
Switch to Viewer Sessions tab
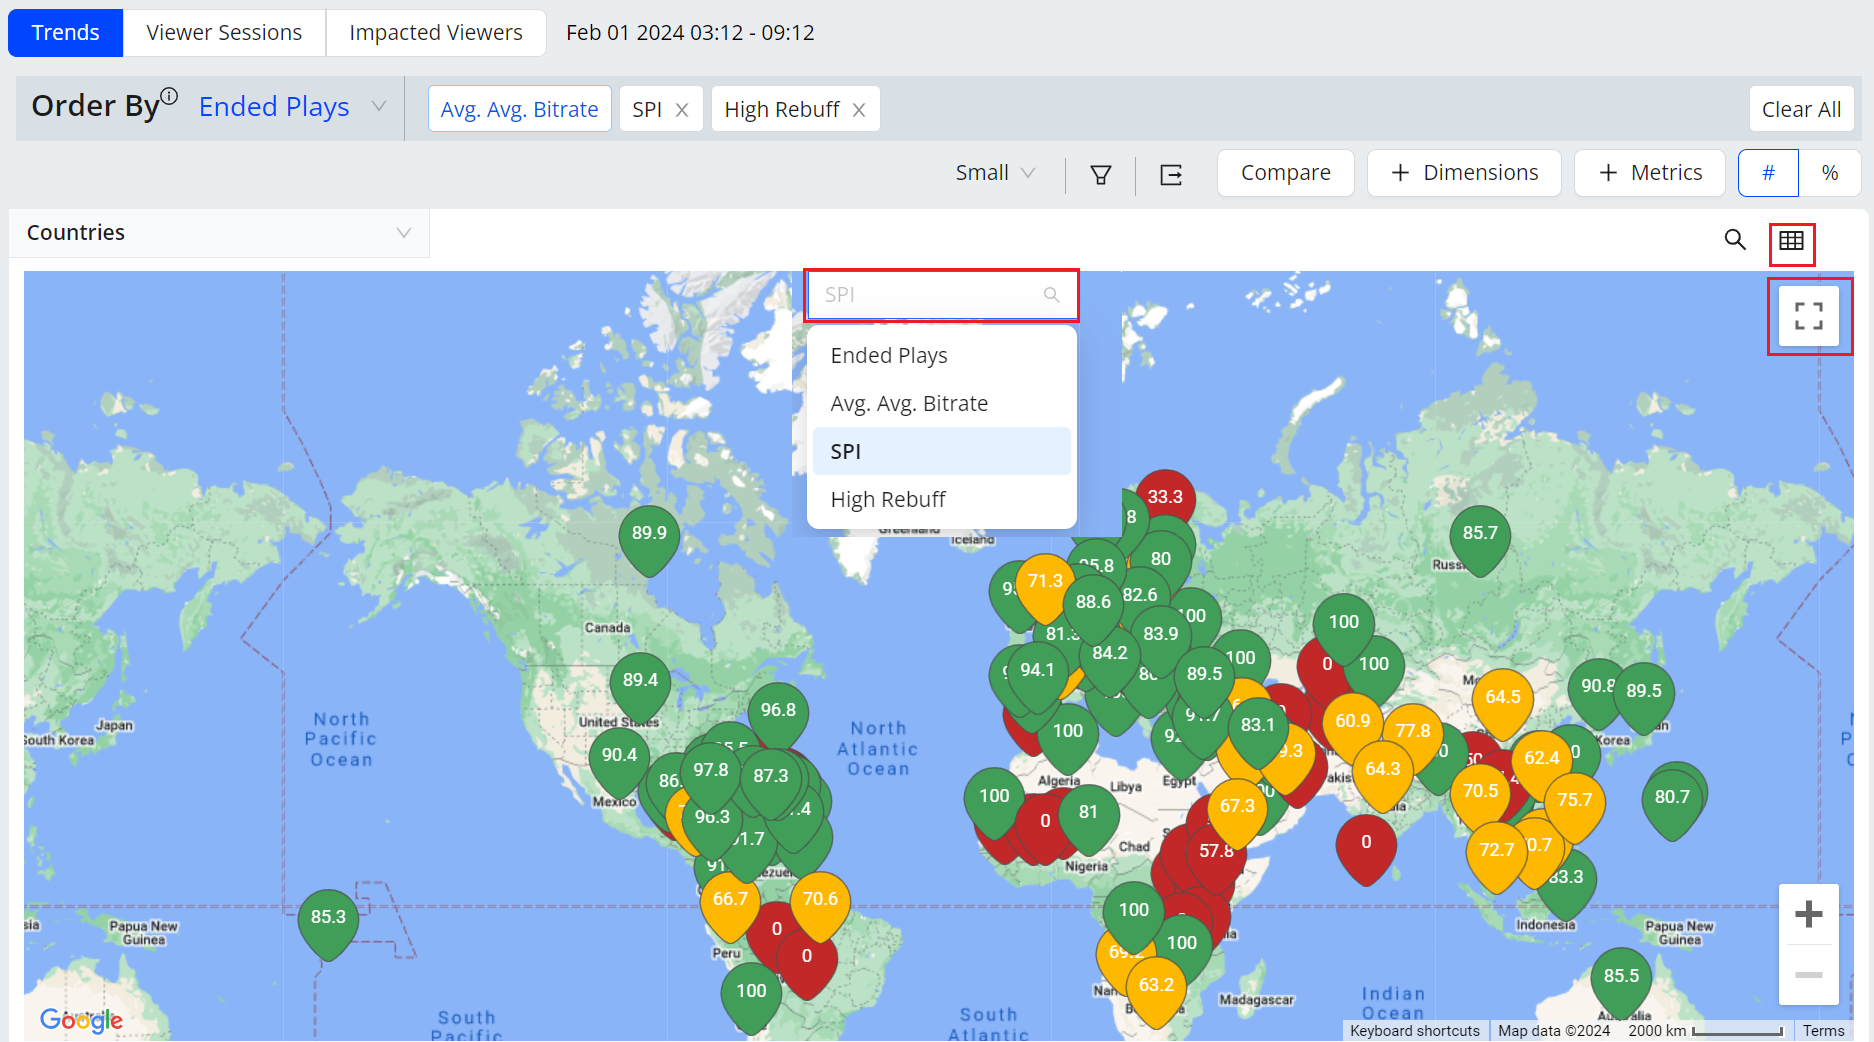coord(224,33)
